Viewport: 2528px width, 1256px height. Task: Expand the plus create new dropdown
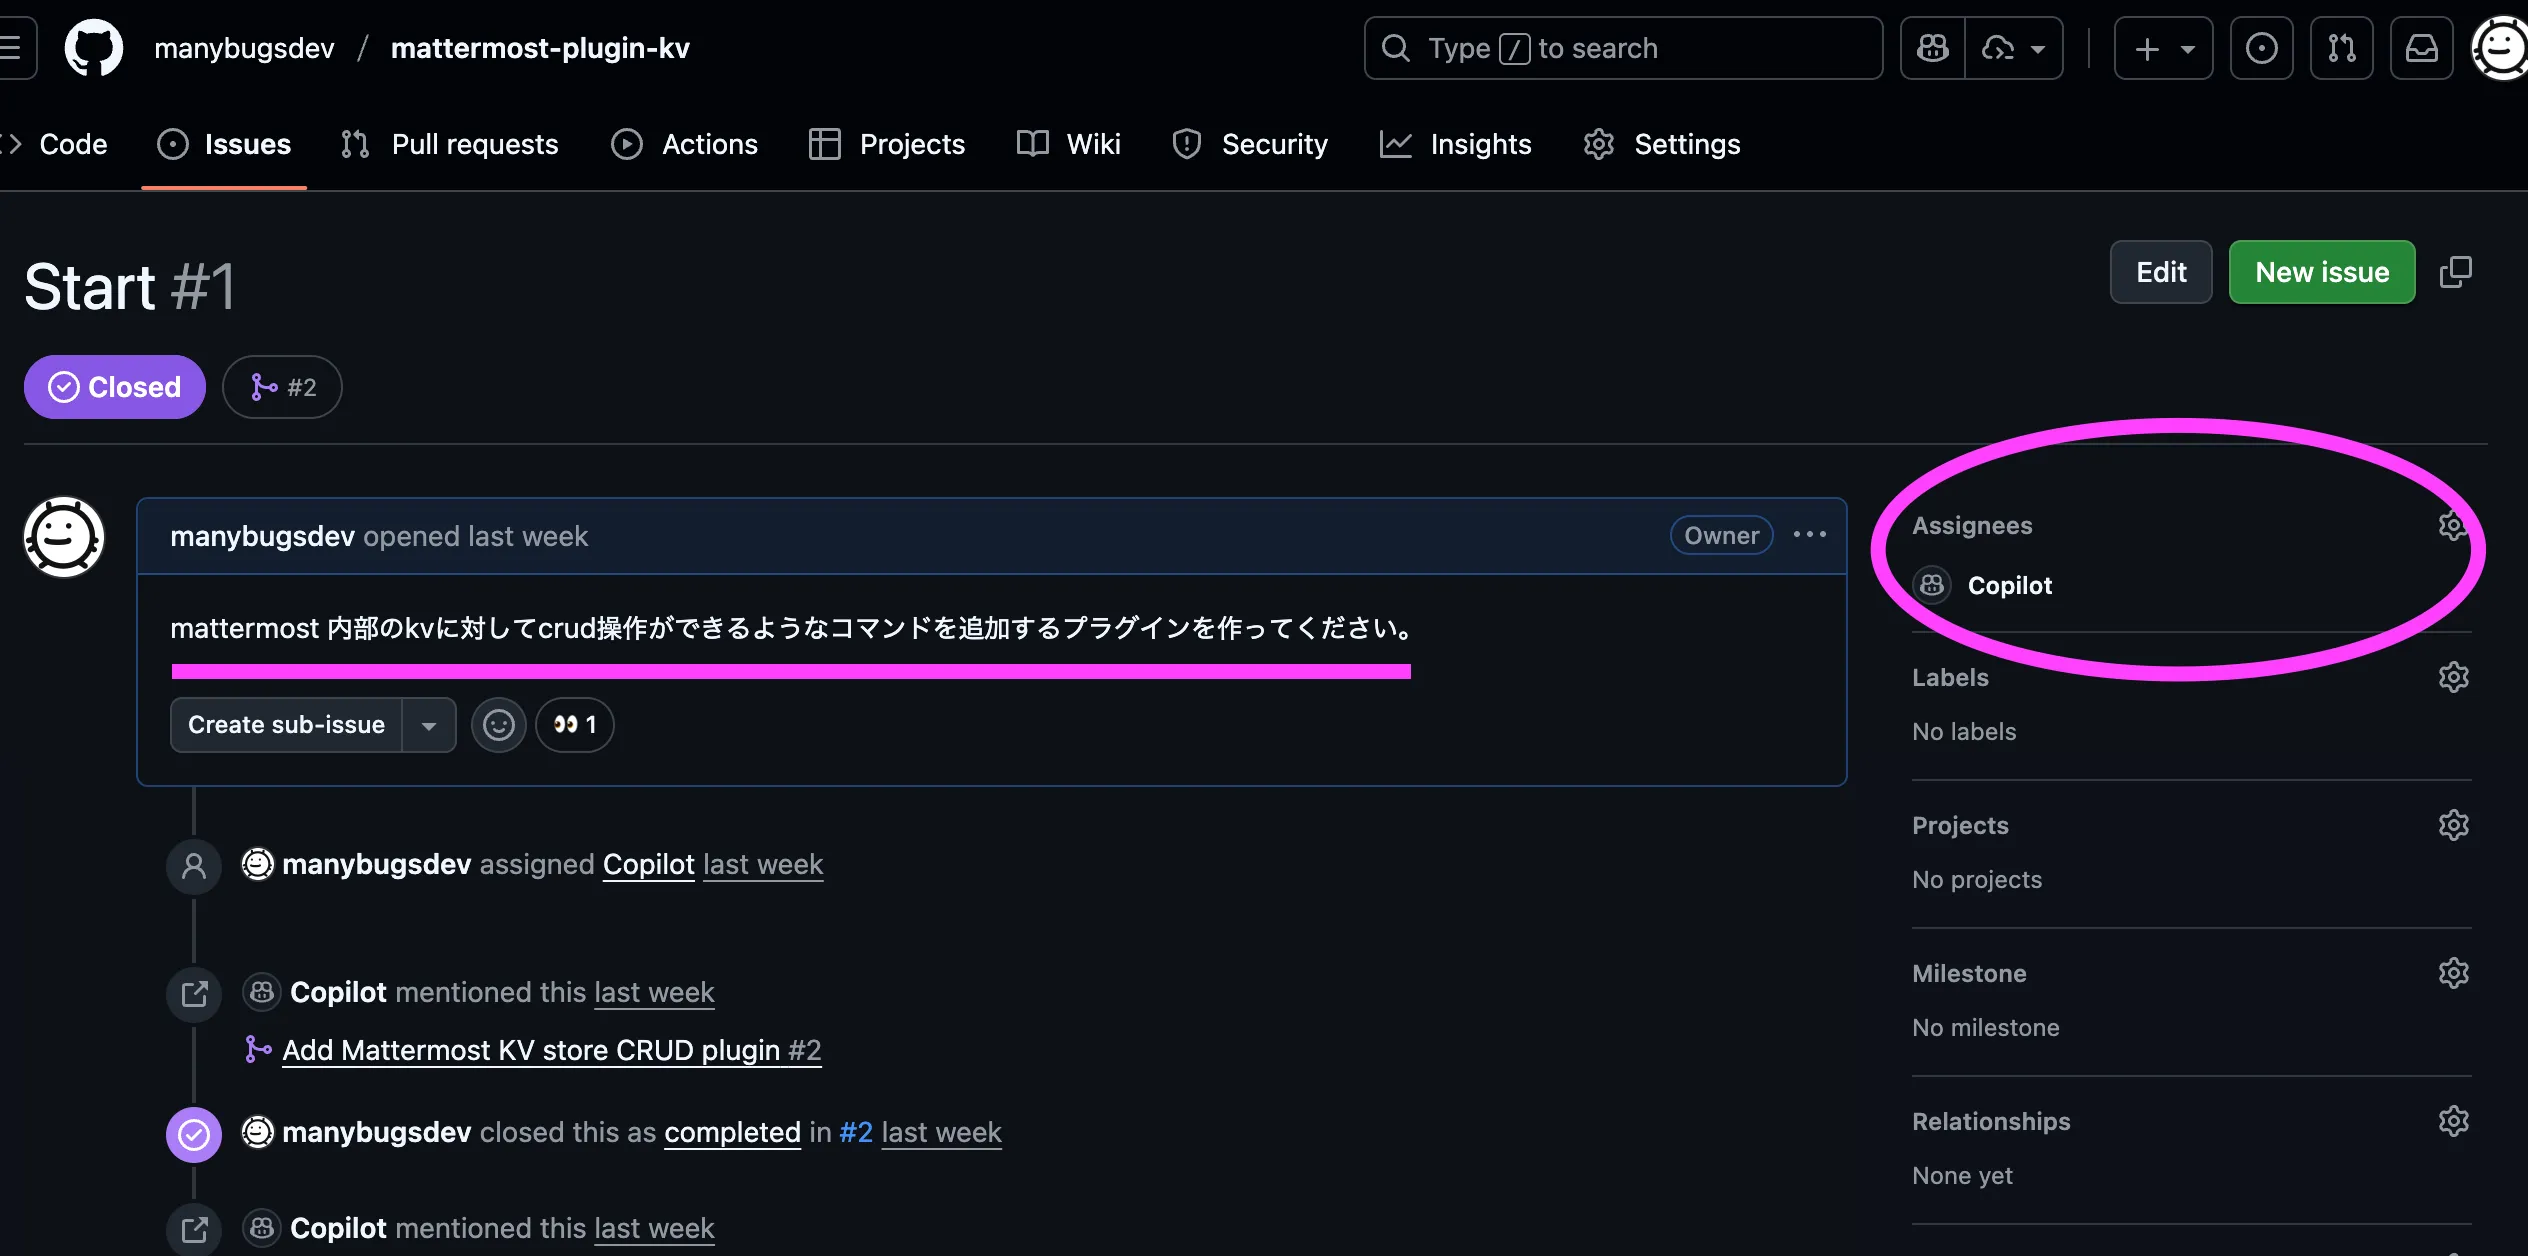[x=2163, y=48]
